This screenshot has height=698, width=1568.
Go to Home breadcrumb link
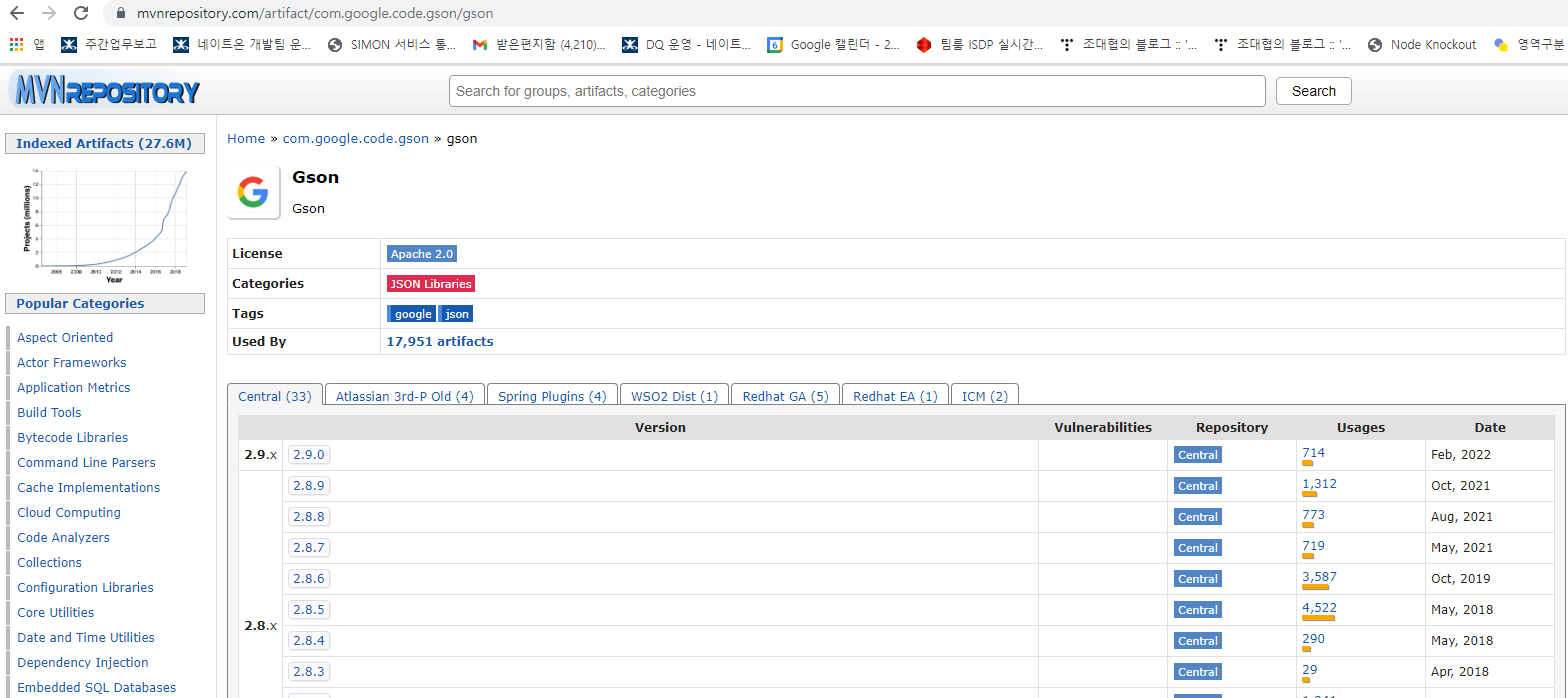[x=246, y=139]
